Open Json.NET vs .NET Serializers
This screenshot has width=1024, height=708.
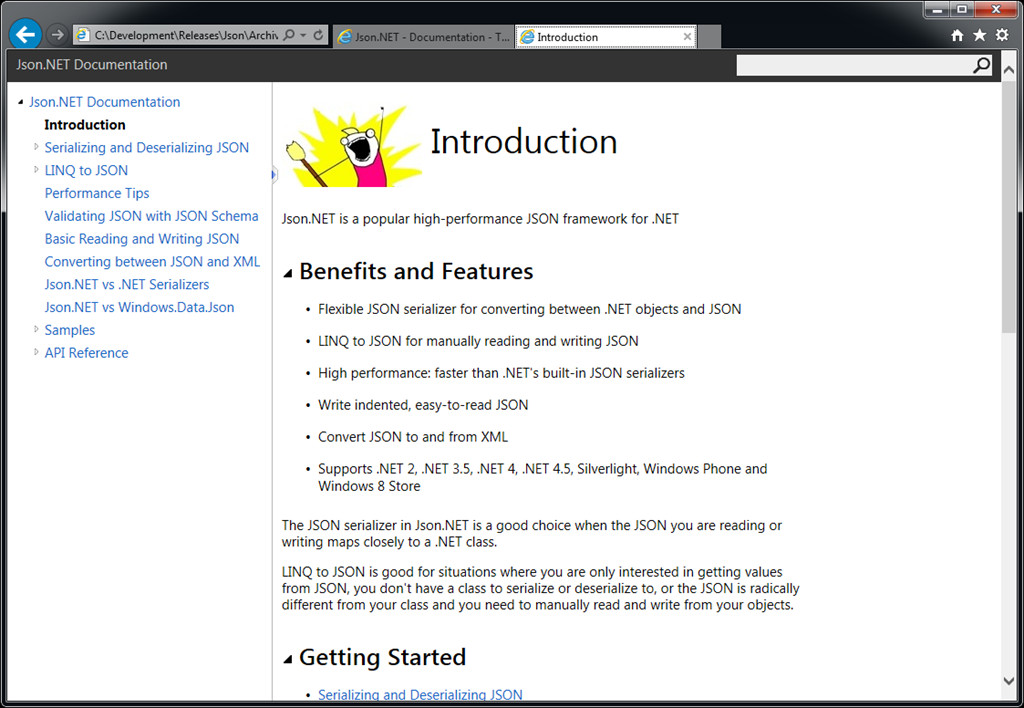(x=127, y=285)
